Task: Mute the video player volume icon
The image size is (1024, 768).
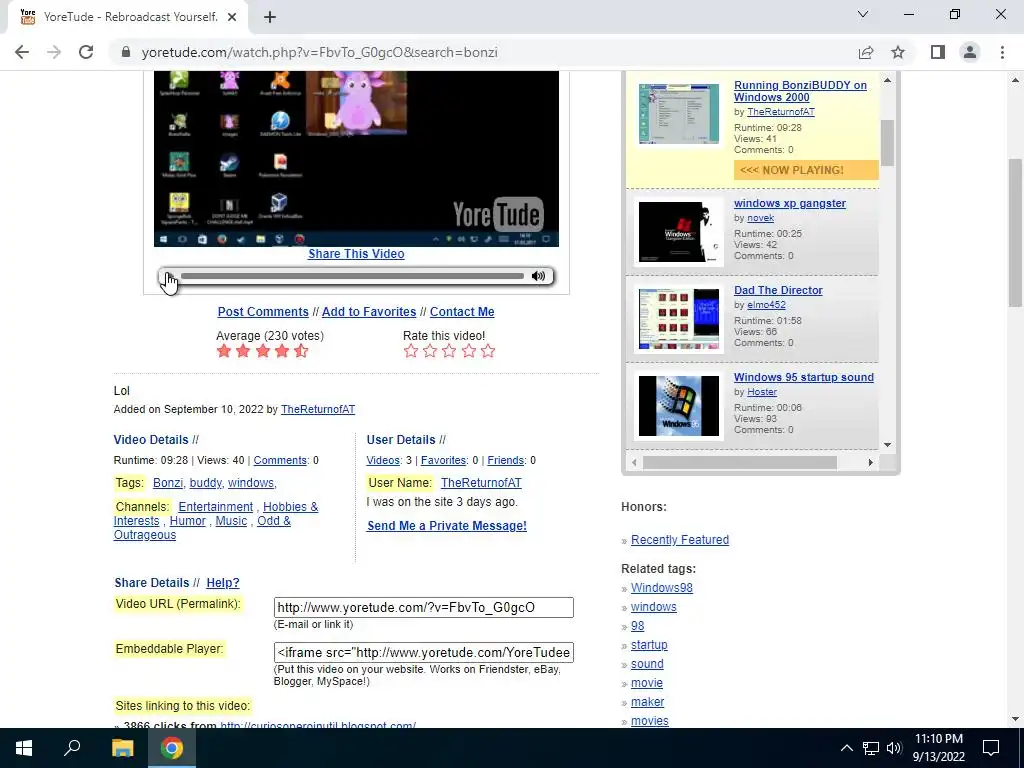Action: 538,276
